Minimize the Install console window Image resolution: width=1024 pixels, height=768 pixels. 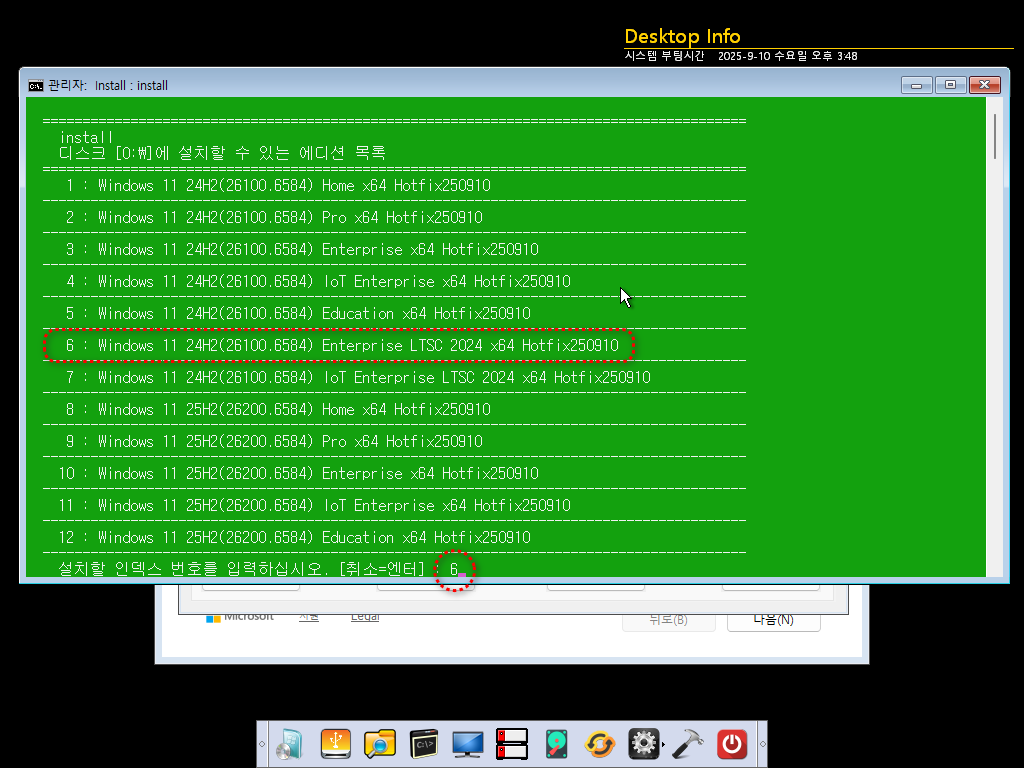916,85
